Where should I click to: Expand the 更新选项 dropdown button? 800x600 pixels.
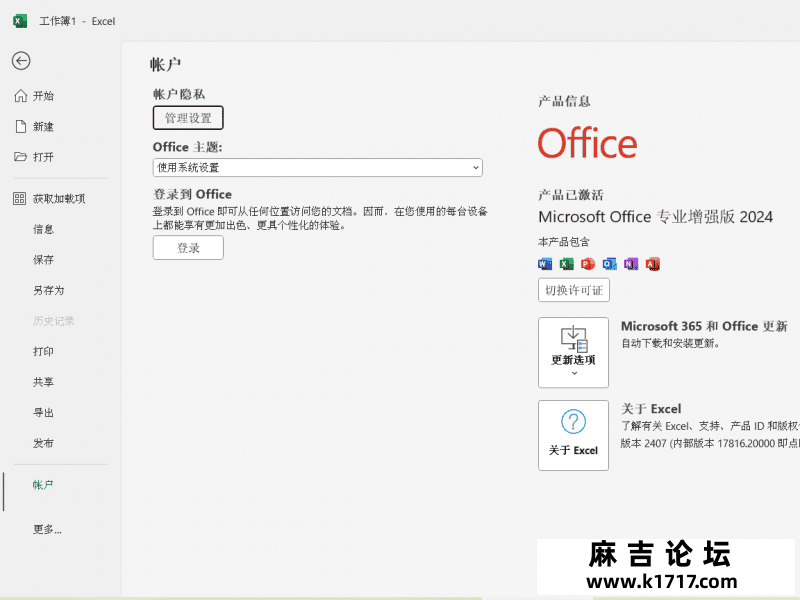573,353
